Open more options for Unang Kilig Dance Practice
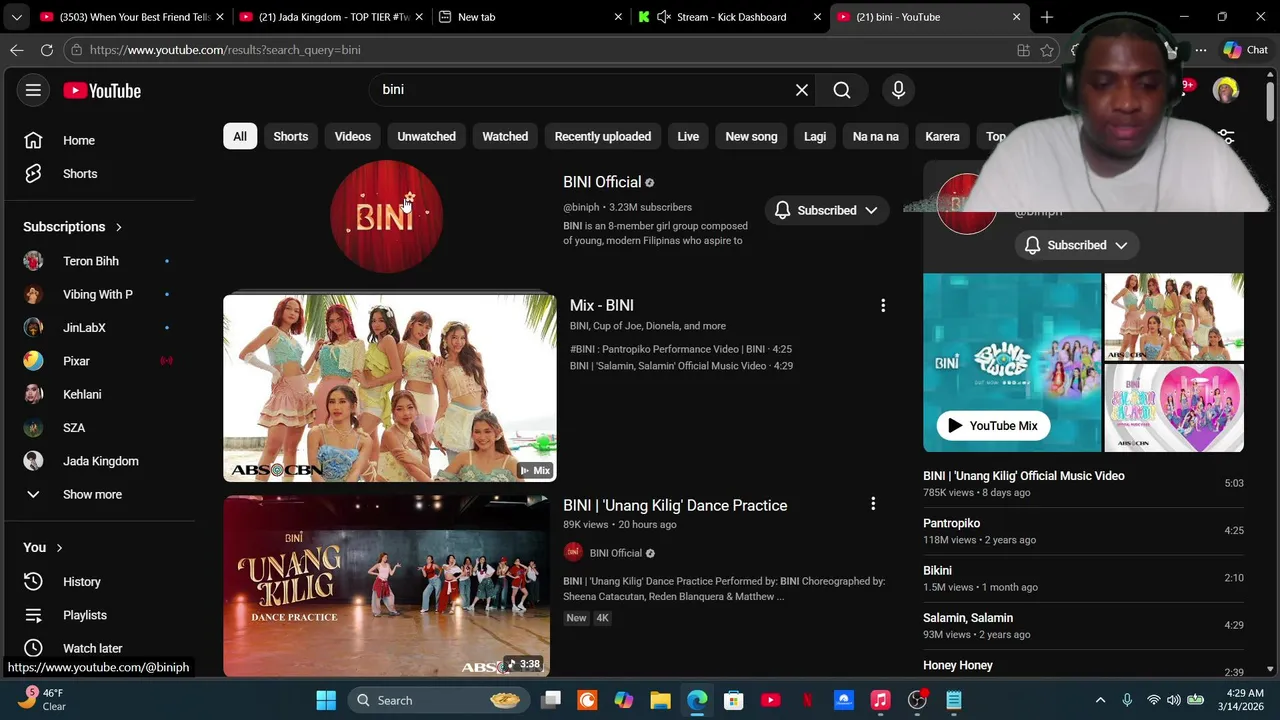The image size is (1280, 720). [x=873, y=504]
